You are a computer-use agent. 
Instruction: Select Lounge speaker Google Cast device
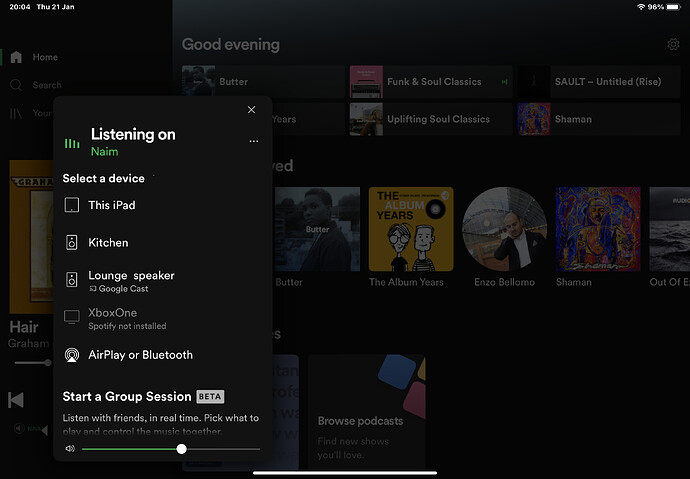tap(163, 280)
